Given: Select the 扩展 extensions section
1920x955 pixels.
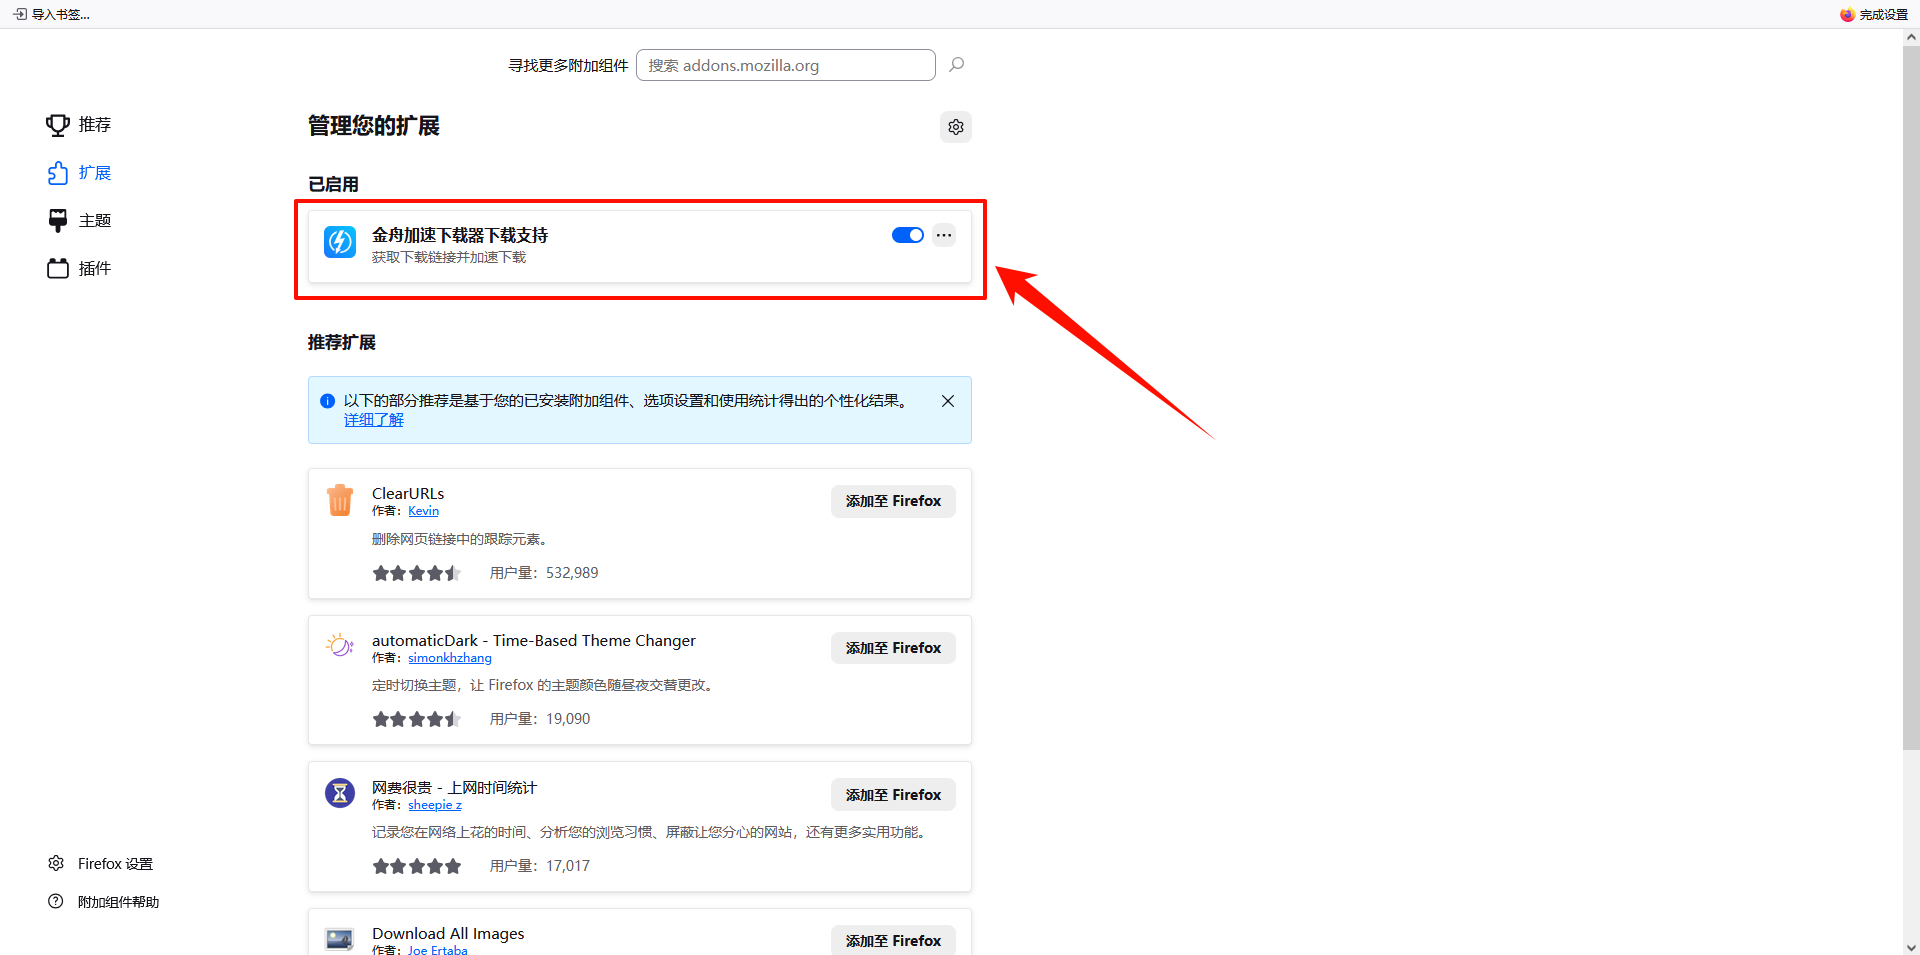Looking at the screenshot, I should [80, 173].
